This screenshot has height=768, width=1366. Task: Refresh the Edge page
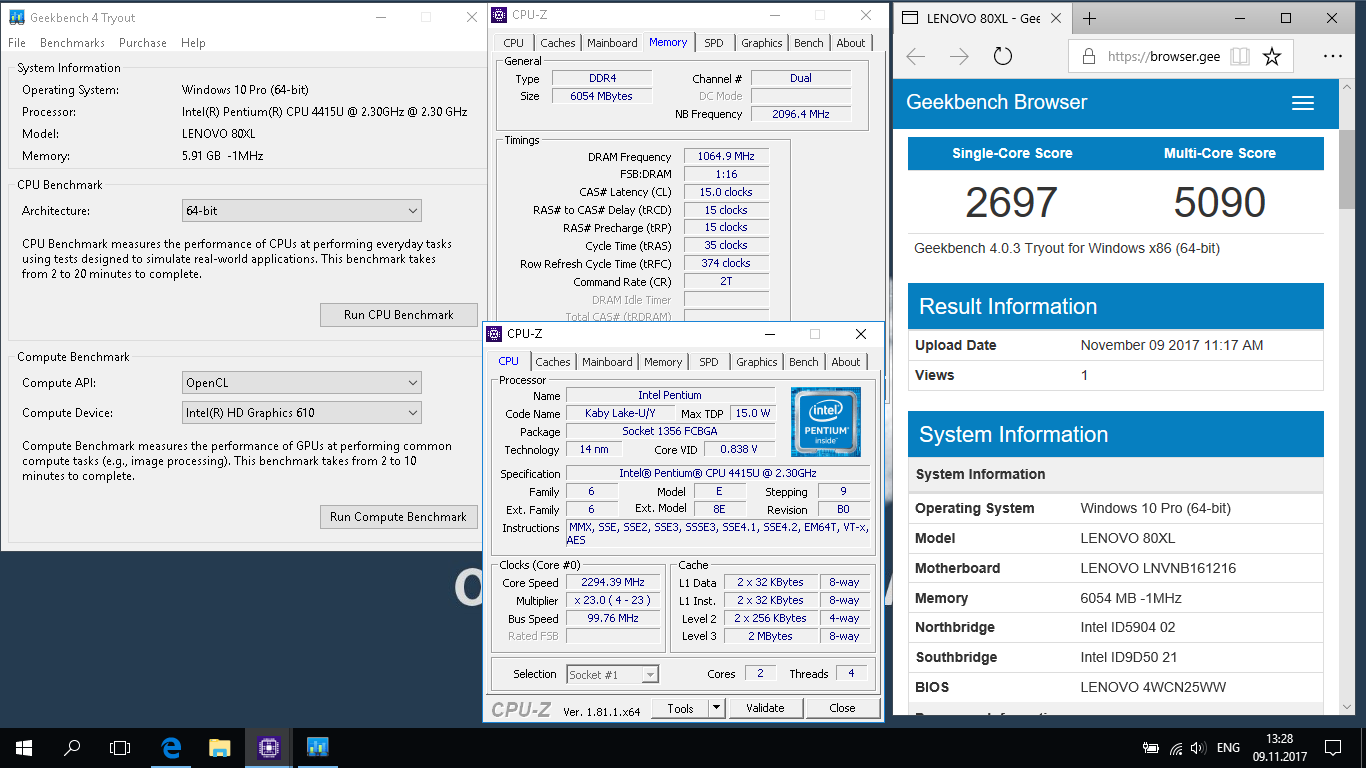pos(1003,57)
